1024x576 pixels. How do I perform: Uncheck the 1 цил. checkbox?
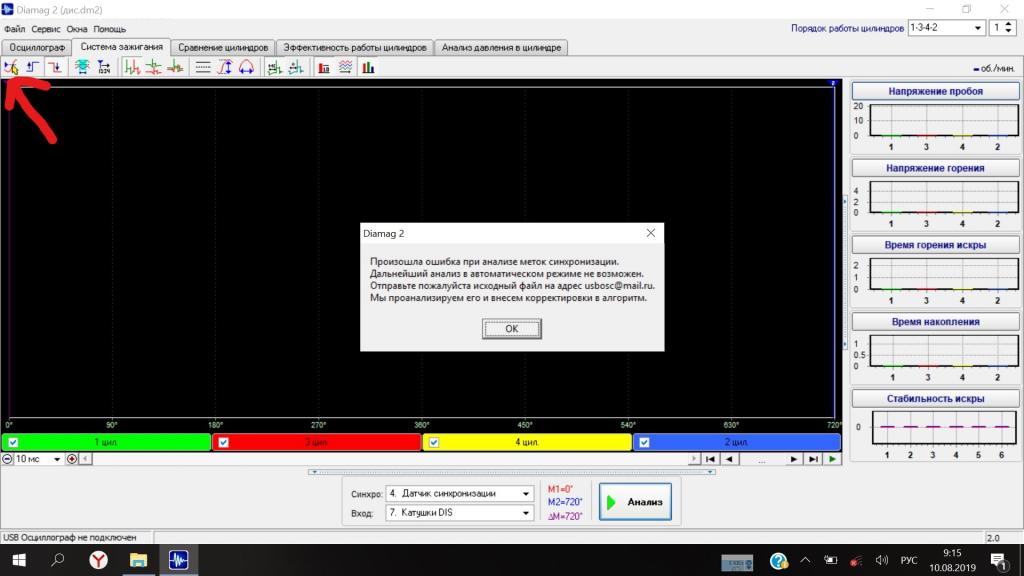point(13,442)
